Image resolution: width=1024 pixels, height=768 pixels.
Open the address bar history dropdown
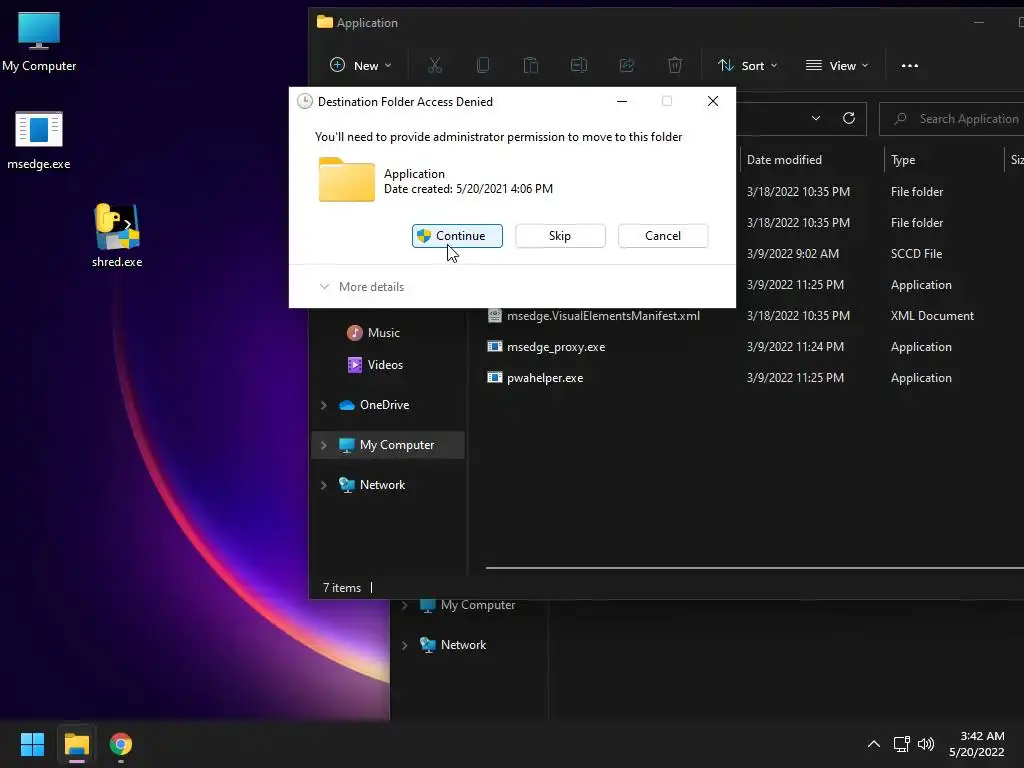coord(816,118)
